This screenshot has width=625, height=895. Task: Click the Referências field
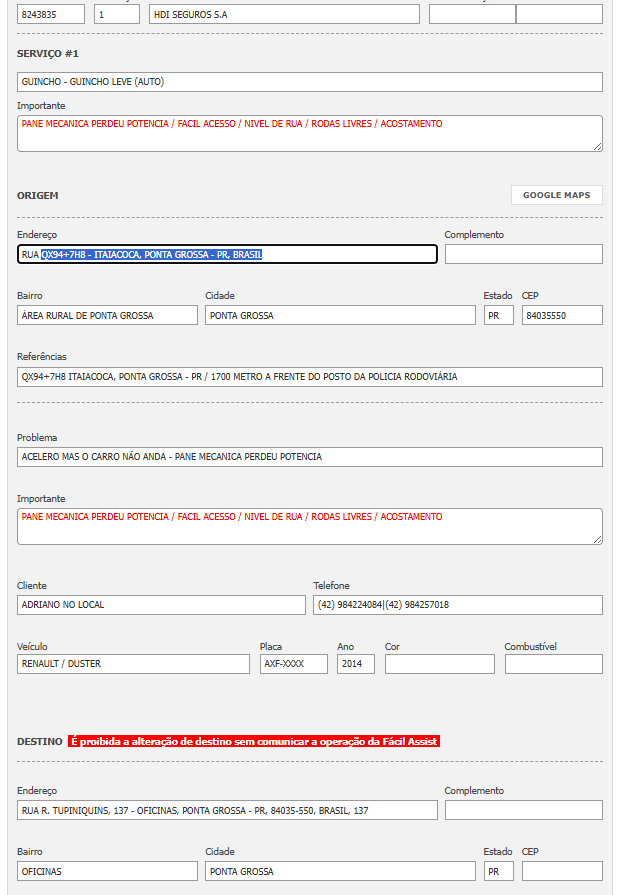[309, 377]
